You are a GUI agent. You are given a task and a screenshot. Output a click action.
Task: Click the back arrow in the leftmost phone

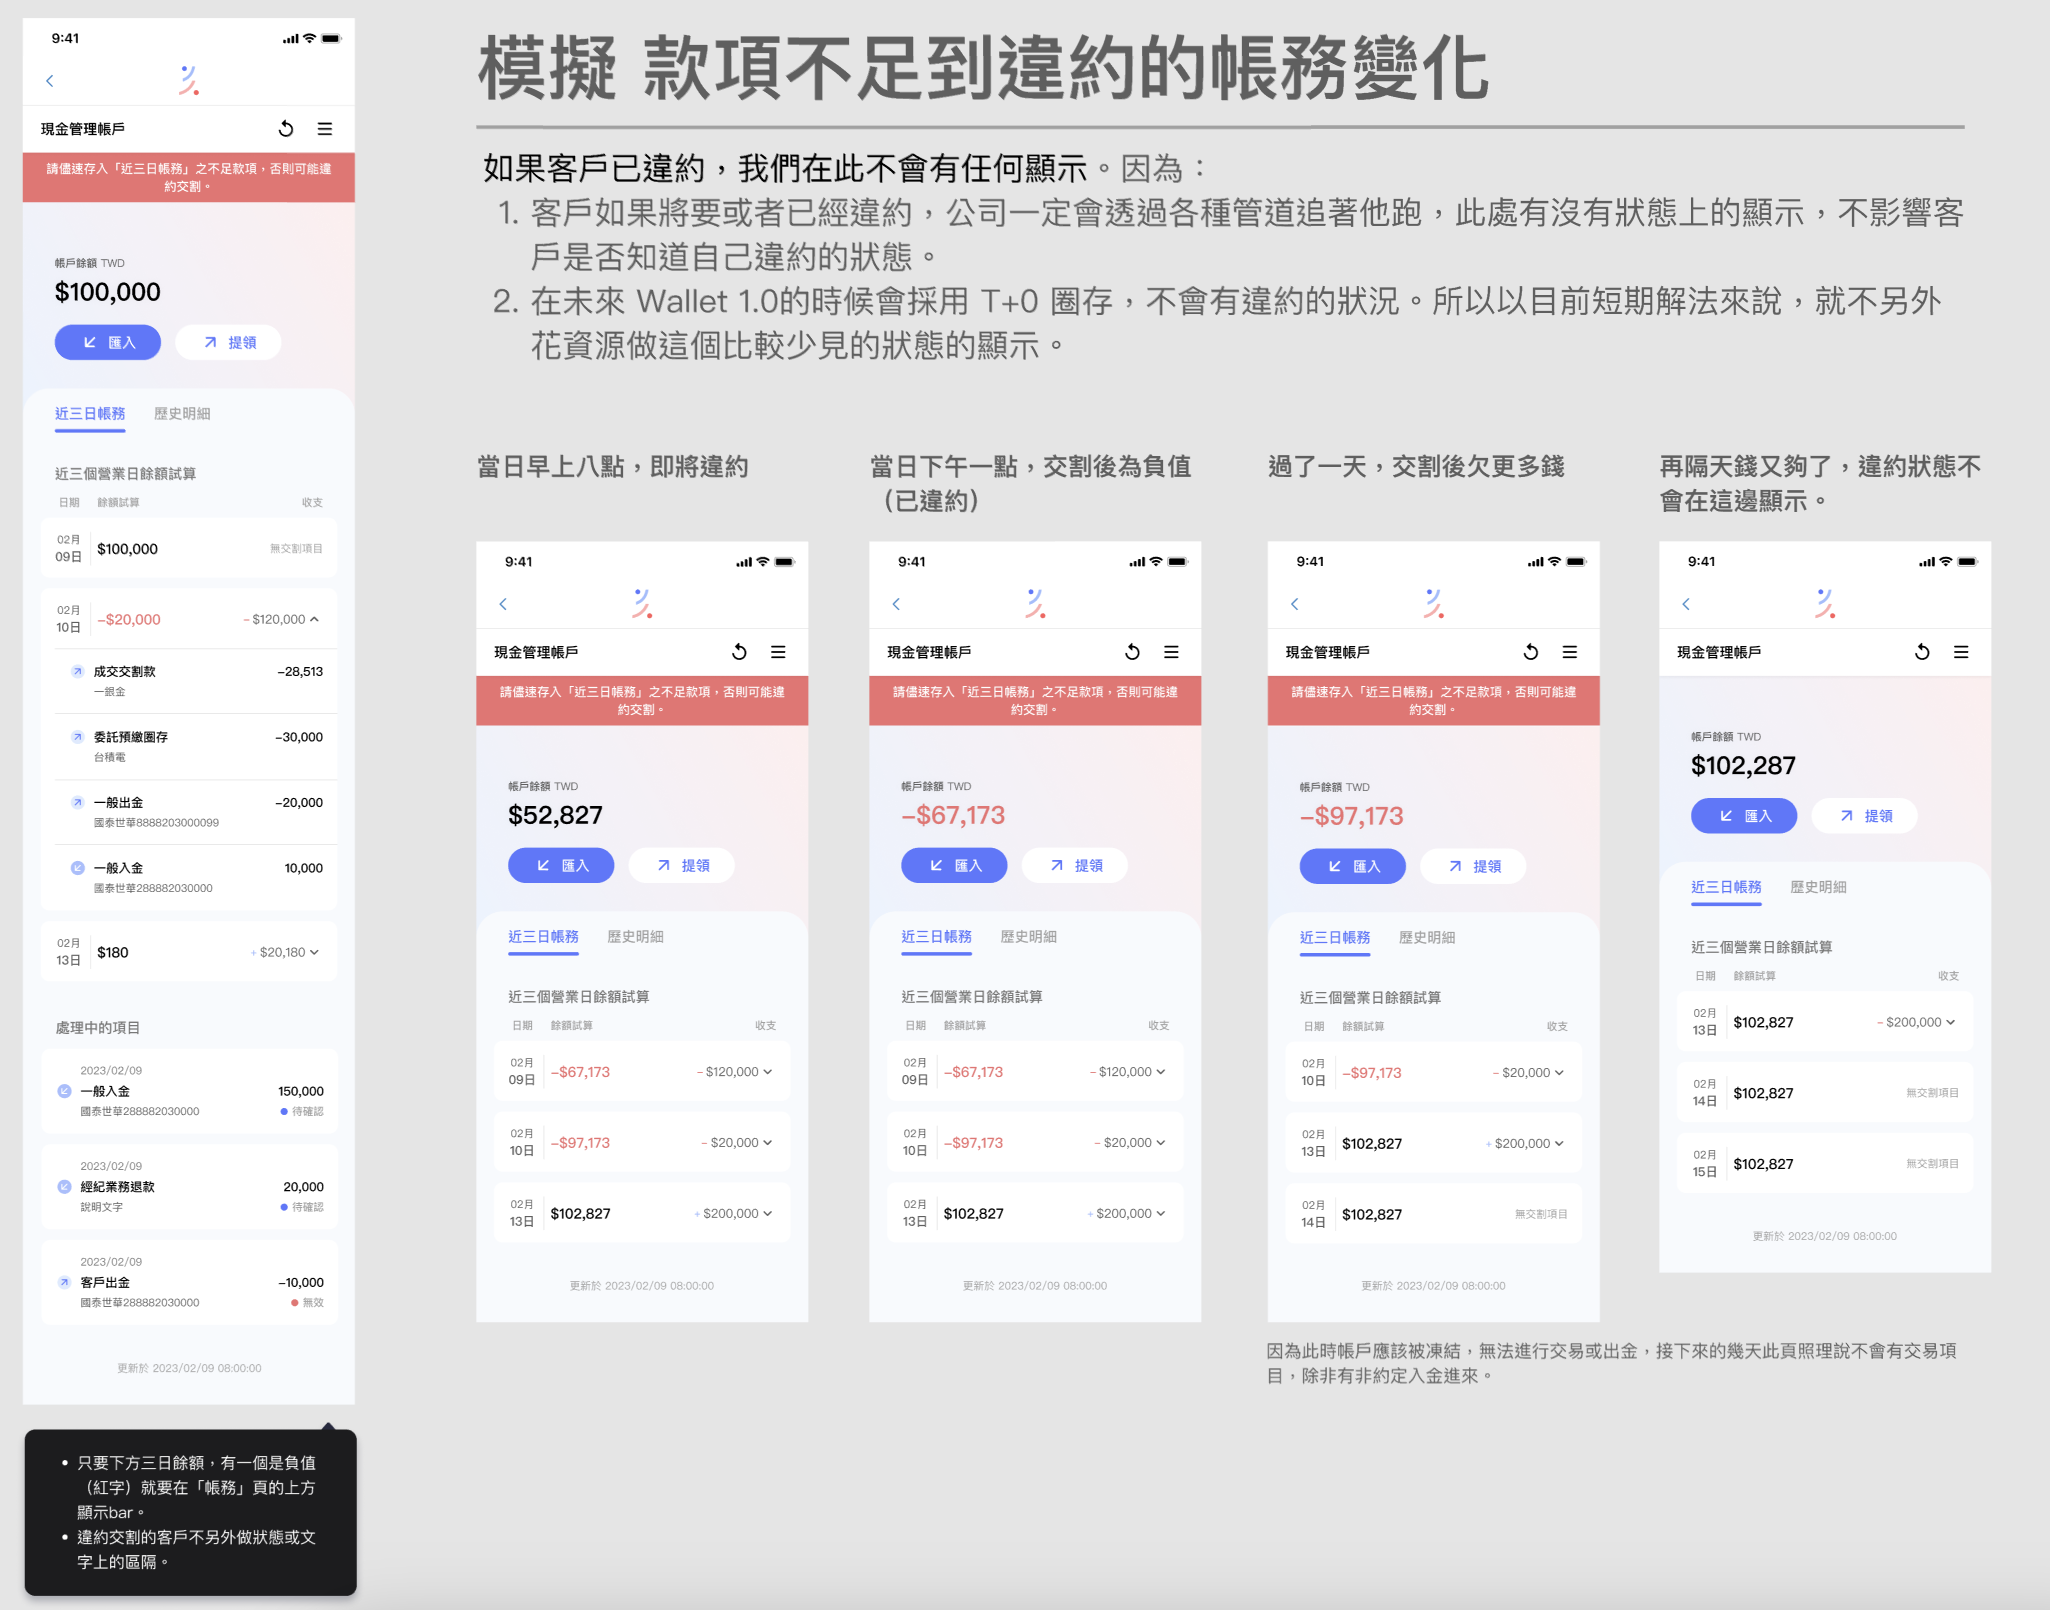tap(50, 81)
